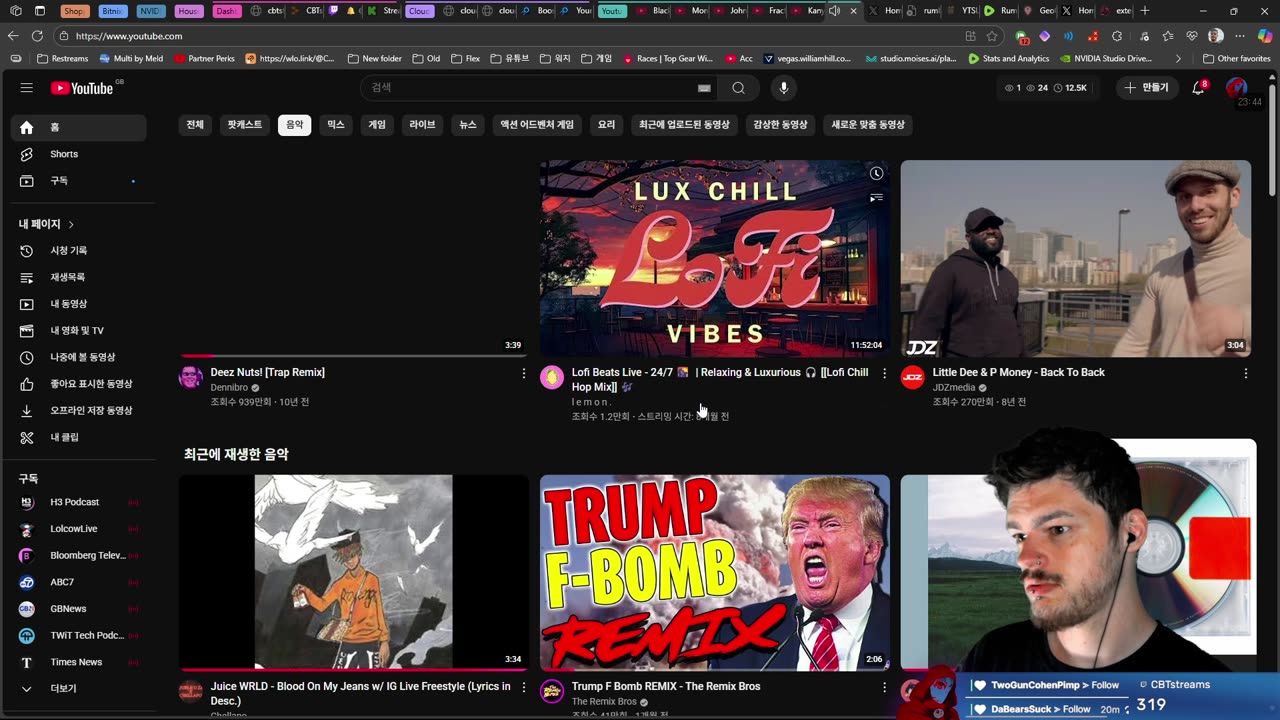Image resolution: width=1280 pixels, height=720 pixels.
Task: Favorite this page with star icon
Action: 992,36
